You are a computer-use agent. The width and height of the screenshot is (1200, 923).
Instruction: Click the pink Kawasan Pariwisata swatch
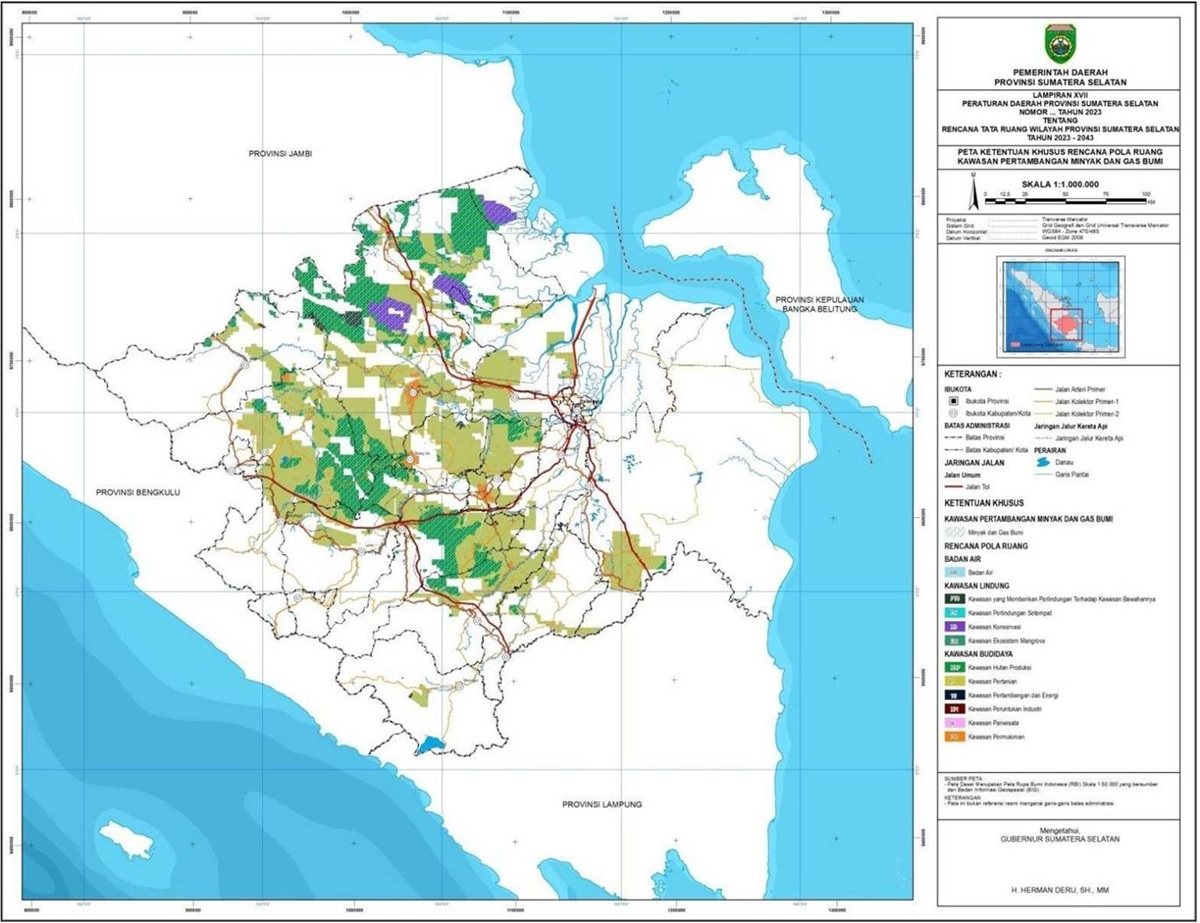click(x=956, y=722)
